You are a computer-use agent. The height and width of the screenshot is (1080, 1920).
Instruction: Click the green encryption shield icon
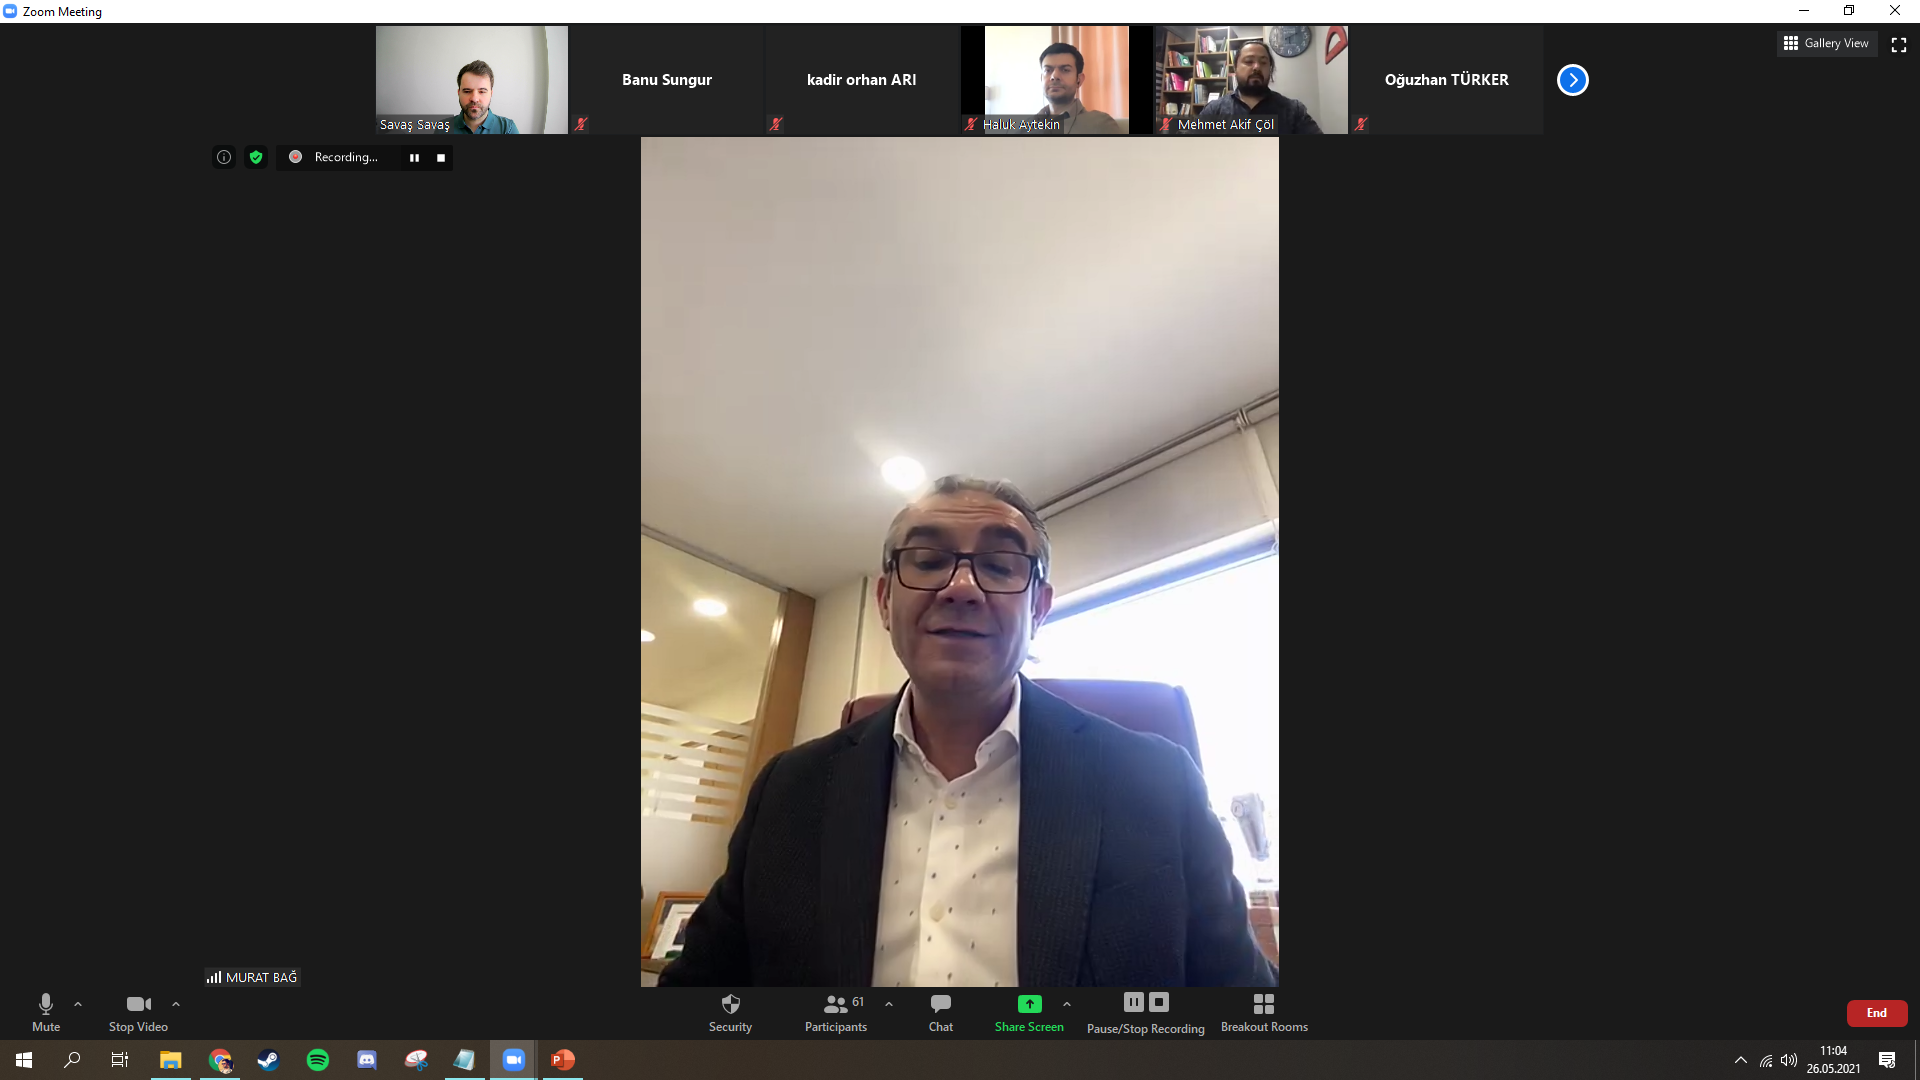tap(256, 157)
